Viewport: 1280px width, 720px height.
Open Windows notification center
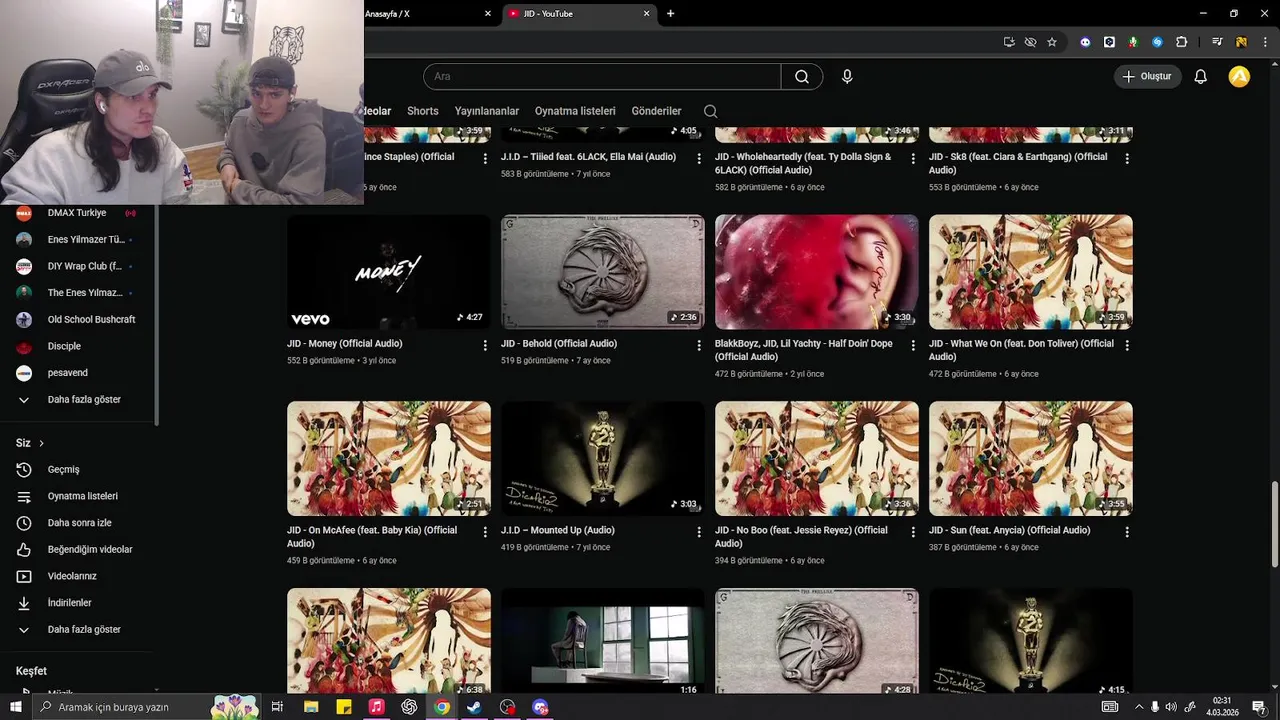[x=1259, y=707]
